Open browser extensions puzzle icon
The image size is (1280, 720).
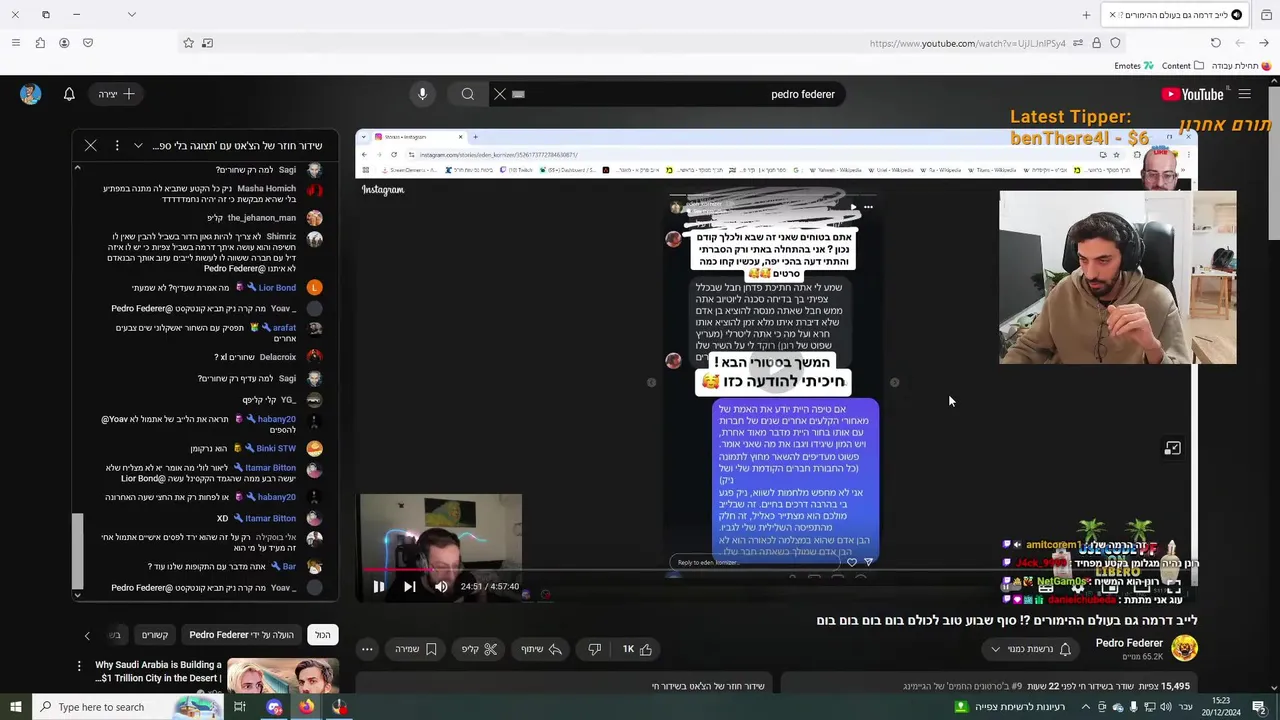tap(40, 43)
